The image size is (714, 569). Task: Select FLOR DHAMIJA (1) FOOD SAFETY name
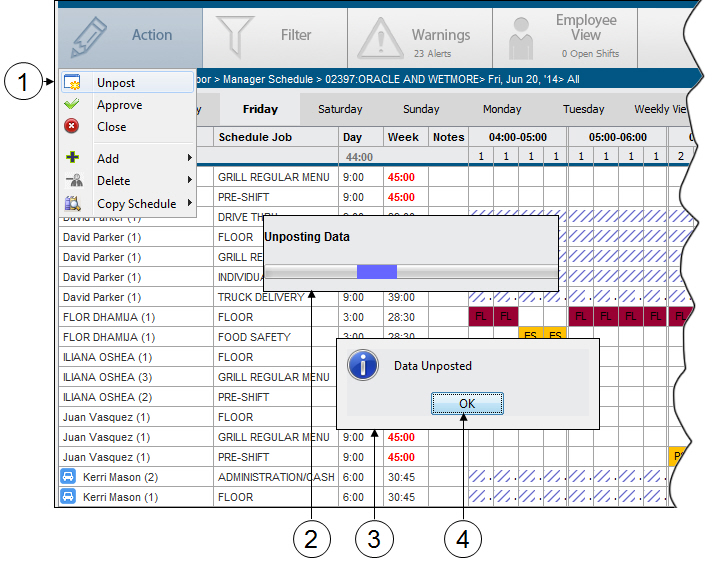pyautogui.click(x=109, y=337)
